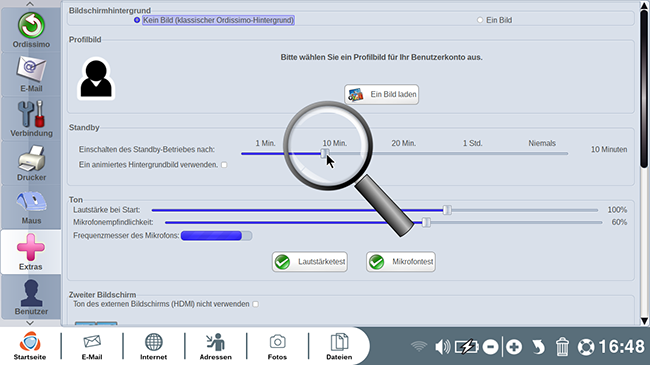Expand sidebar downward with bottom chevron

point(30,323)
